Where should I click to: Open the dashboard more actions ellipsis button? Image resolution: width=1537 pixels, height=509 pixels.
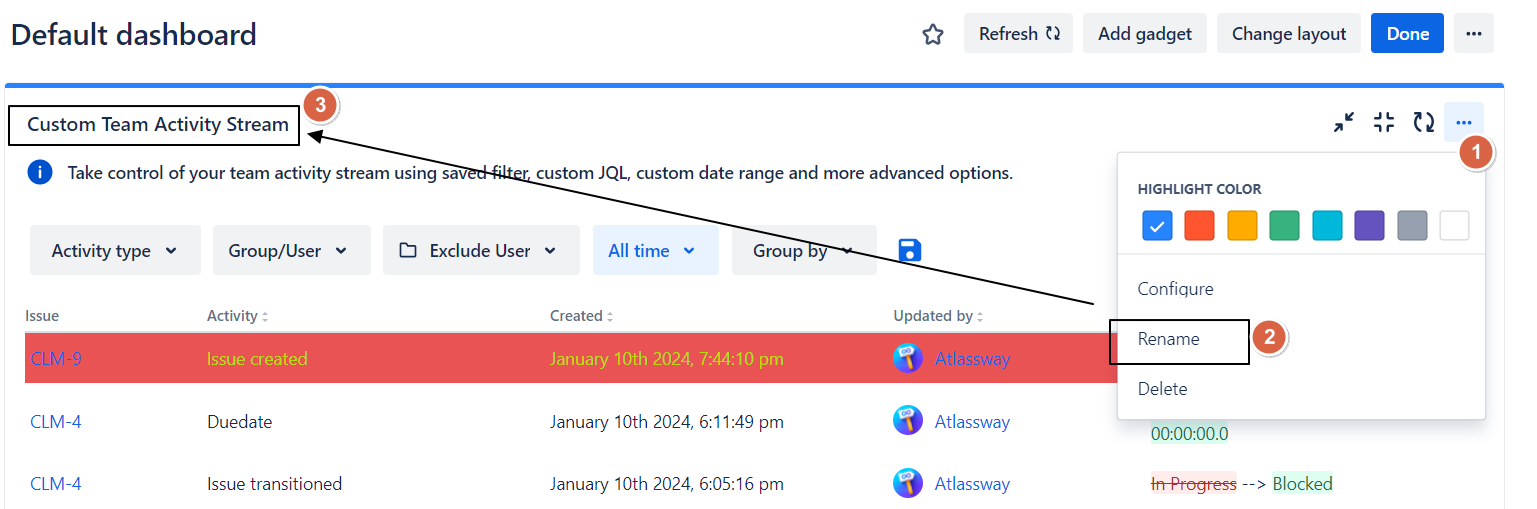[x=1473, y=34]
